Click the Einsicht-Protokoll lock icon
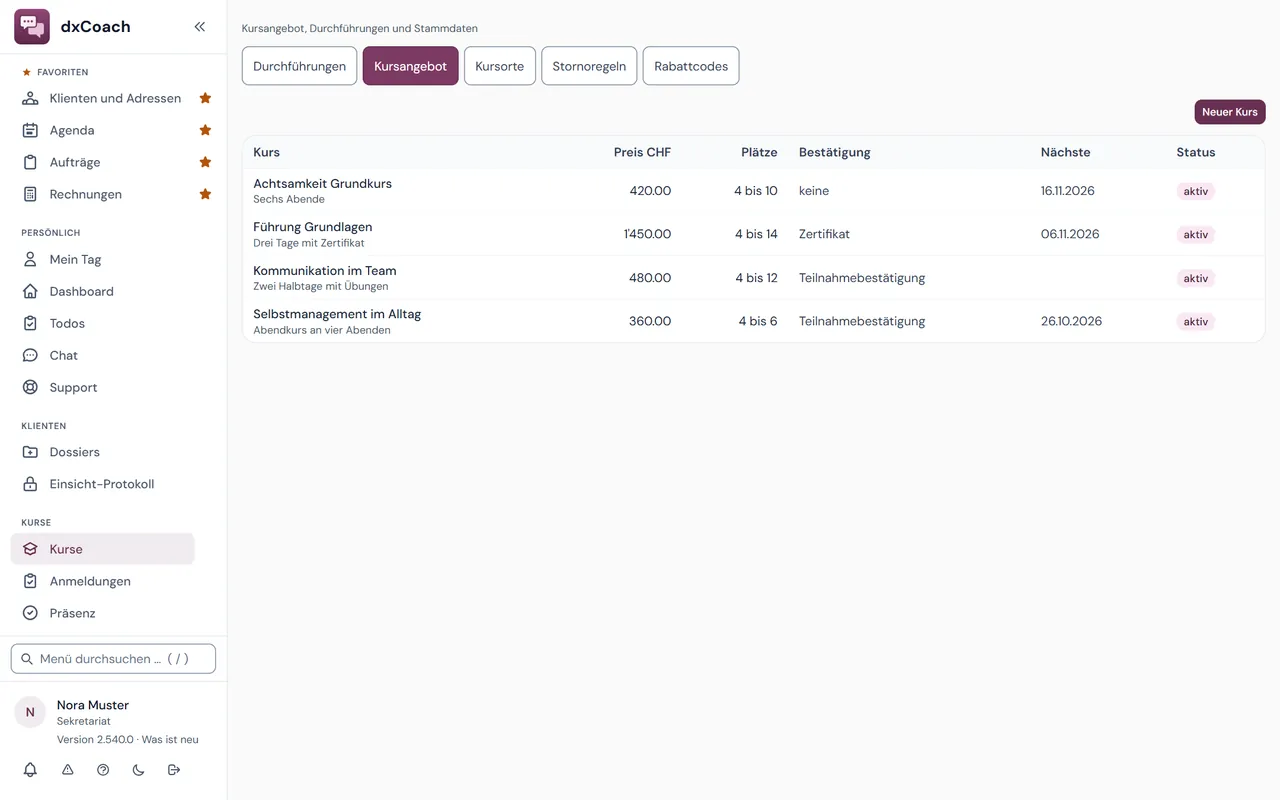Screen dimensions: 1280x800 tap(30, 484)
